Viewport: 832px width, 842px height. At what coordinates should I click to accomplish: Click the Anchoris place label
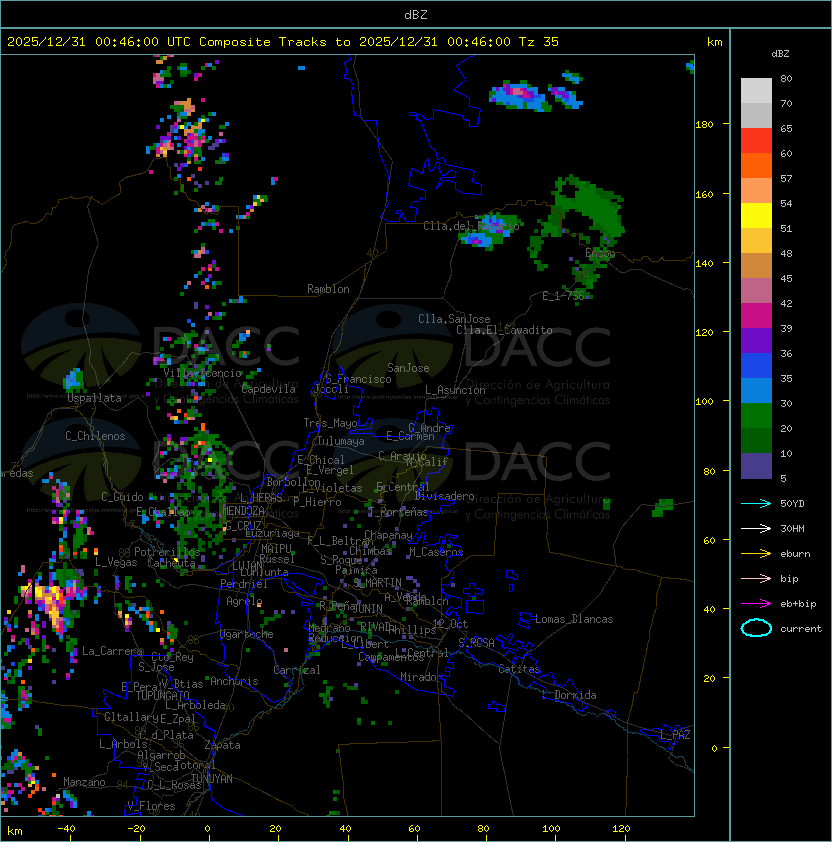click(x=234, y=681)
